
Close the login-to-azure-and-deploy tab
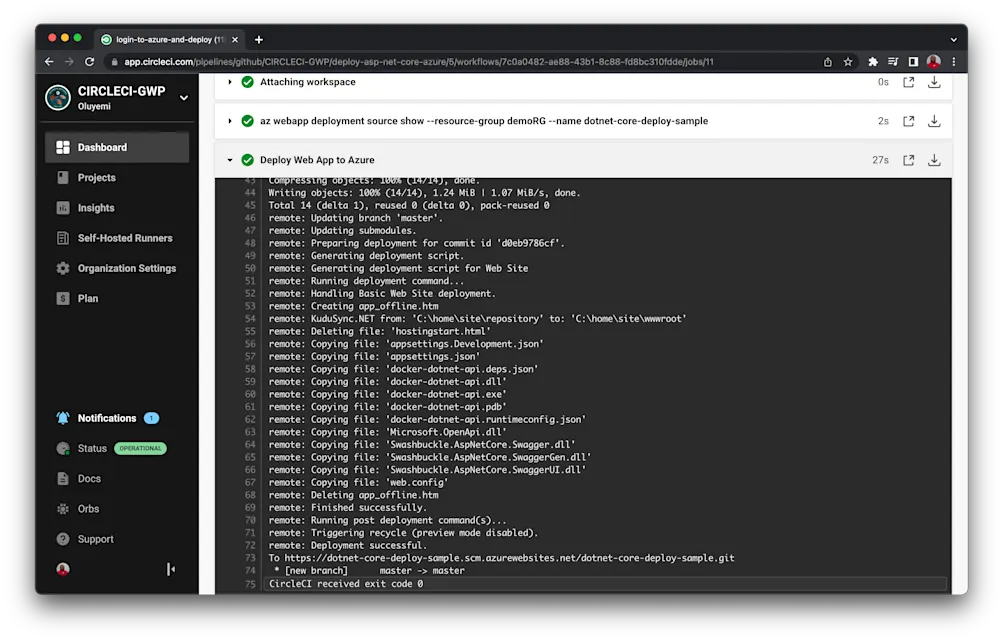point(235,40)
